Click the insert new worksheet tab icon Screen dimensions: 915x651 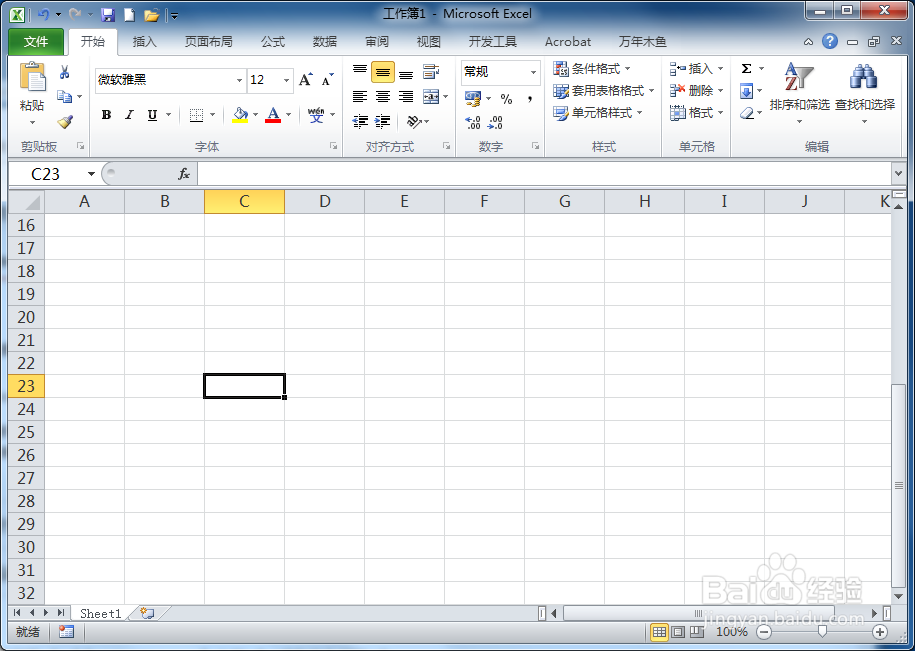click(x=148, y=613)
